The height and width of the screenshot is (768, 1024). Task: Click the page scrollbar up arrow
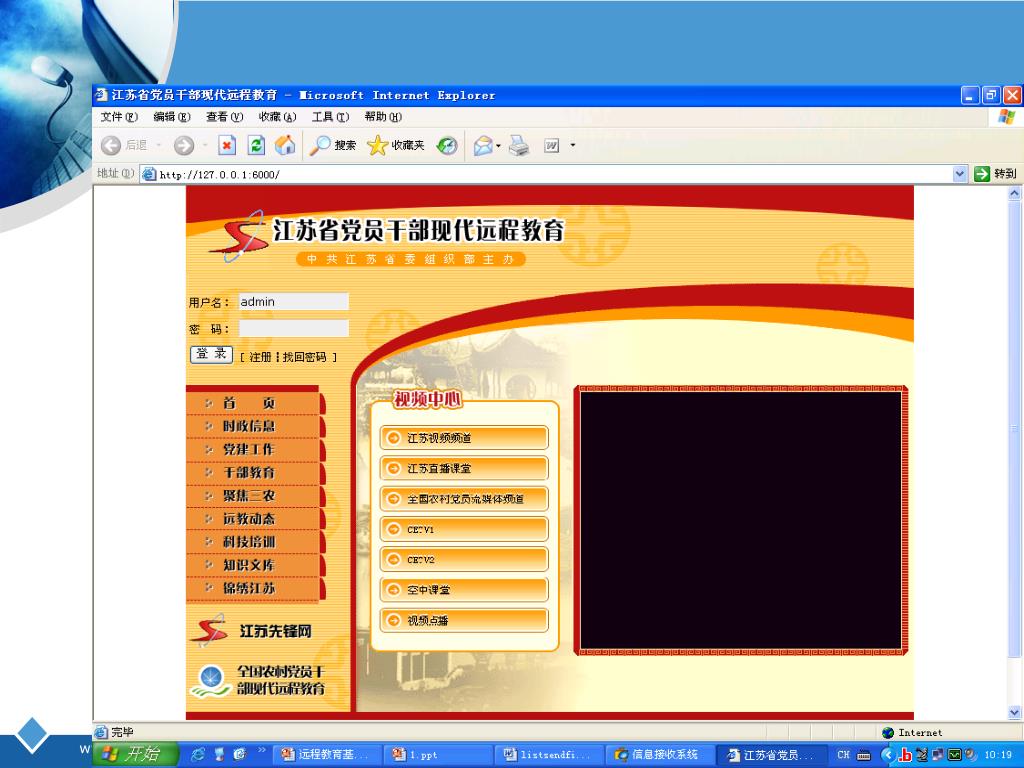point(1014,193)
